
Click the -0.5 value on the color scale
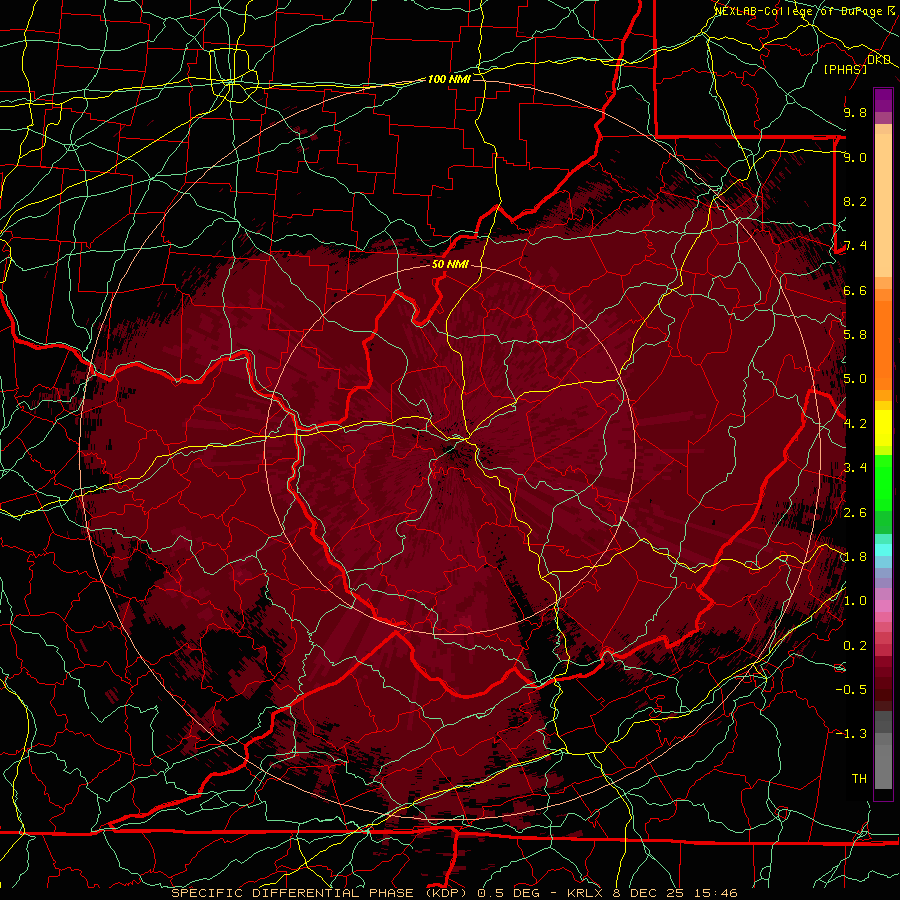851,690
